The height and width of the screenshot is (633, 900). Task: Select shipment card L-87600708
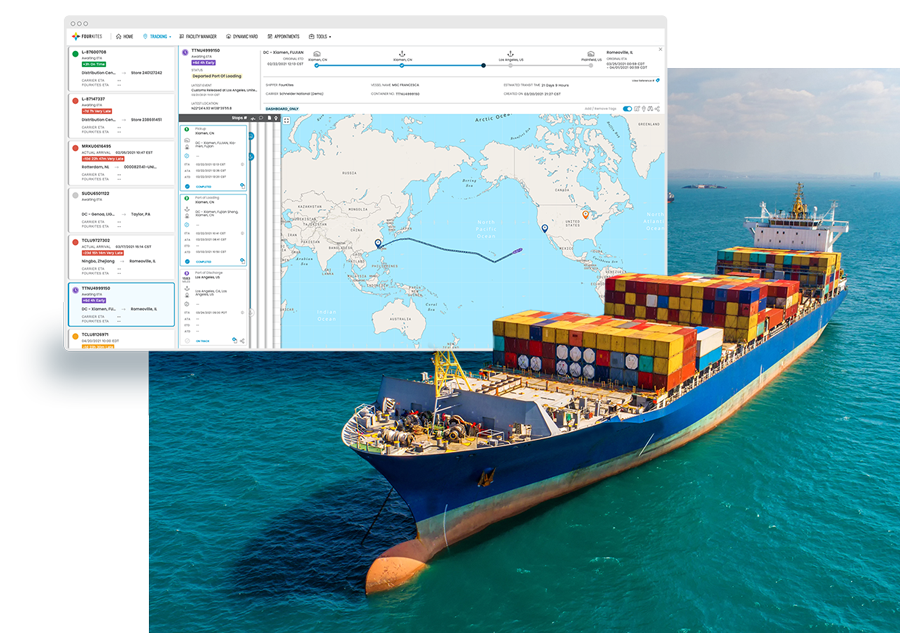[121, 68]
